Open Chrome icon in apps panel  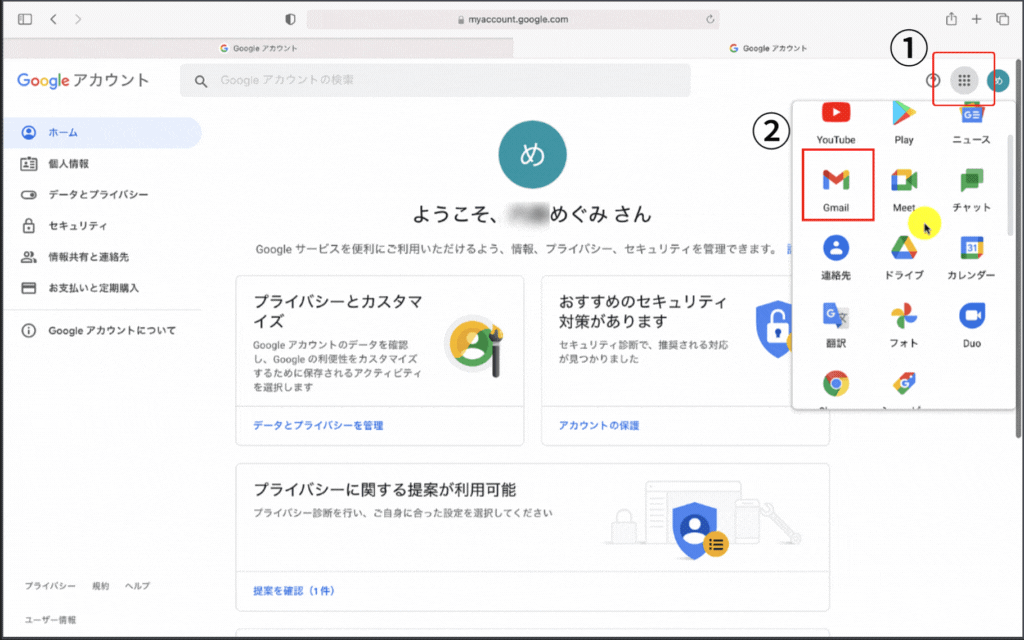(x=836, y=384)
